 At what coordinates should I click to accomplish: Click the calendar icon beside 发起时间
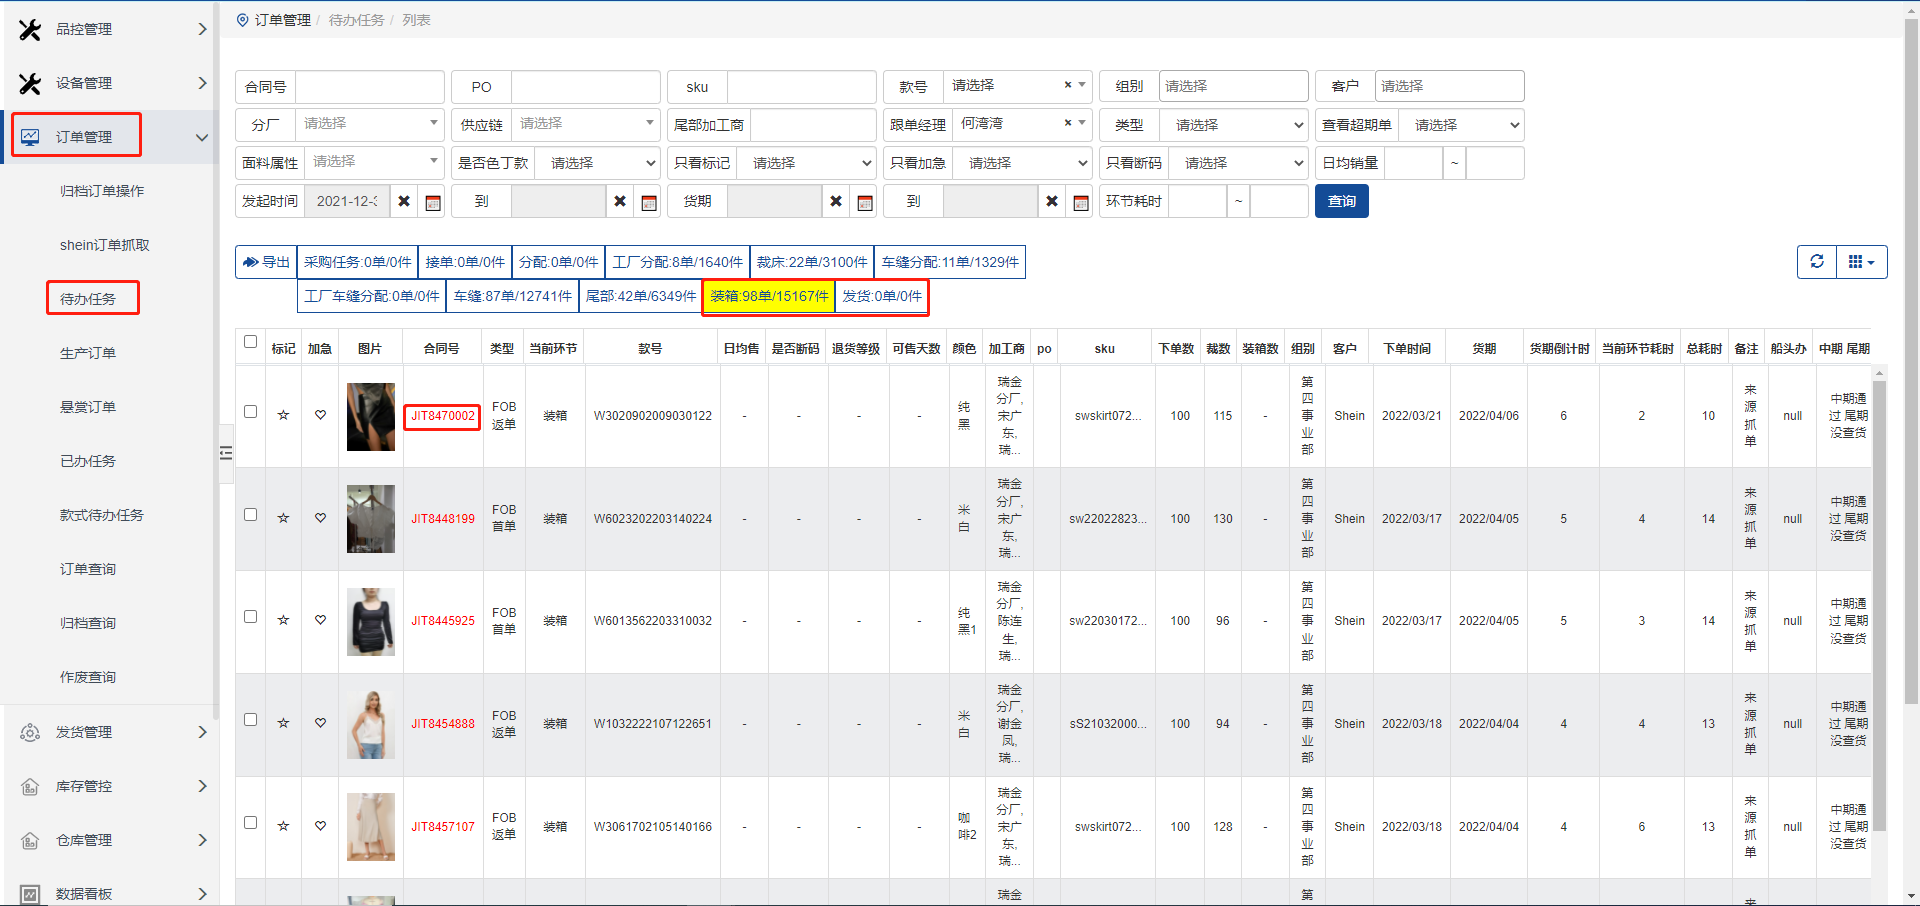tap(433, 202)
